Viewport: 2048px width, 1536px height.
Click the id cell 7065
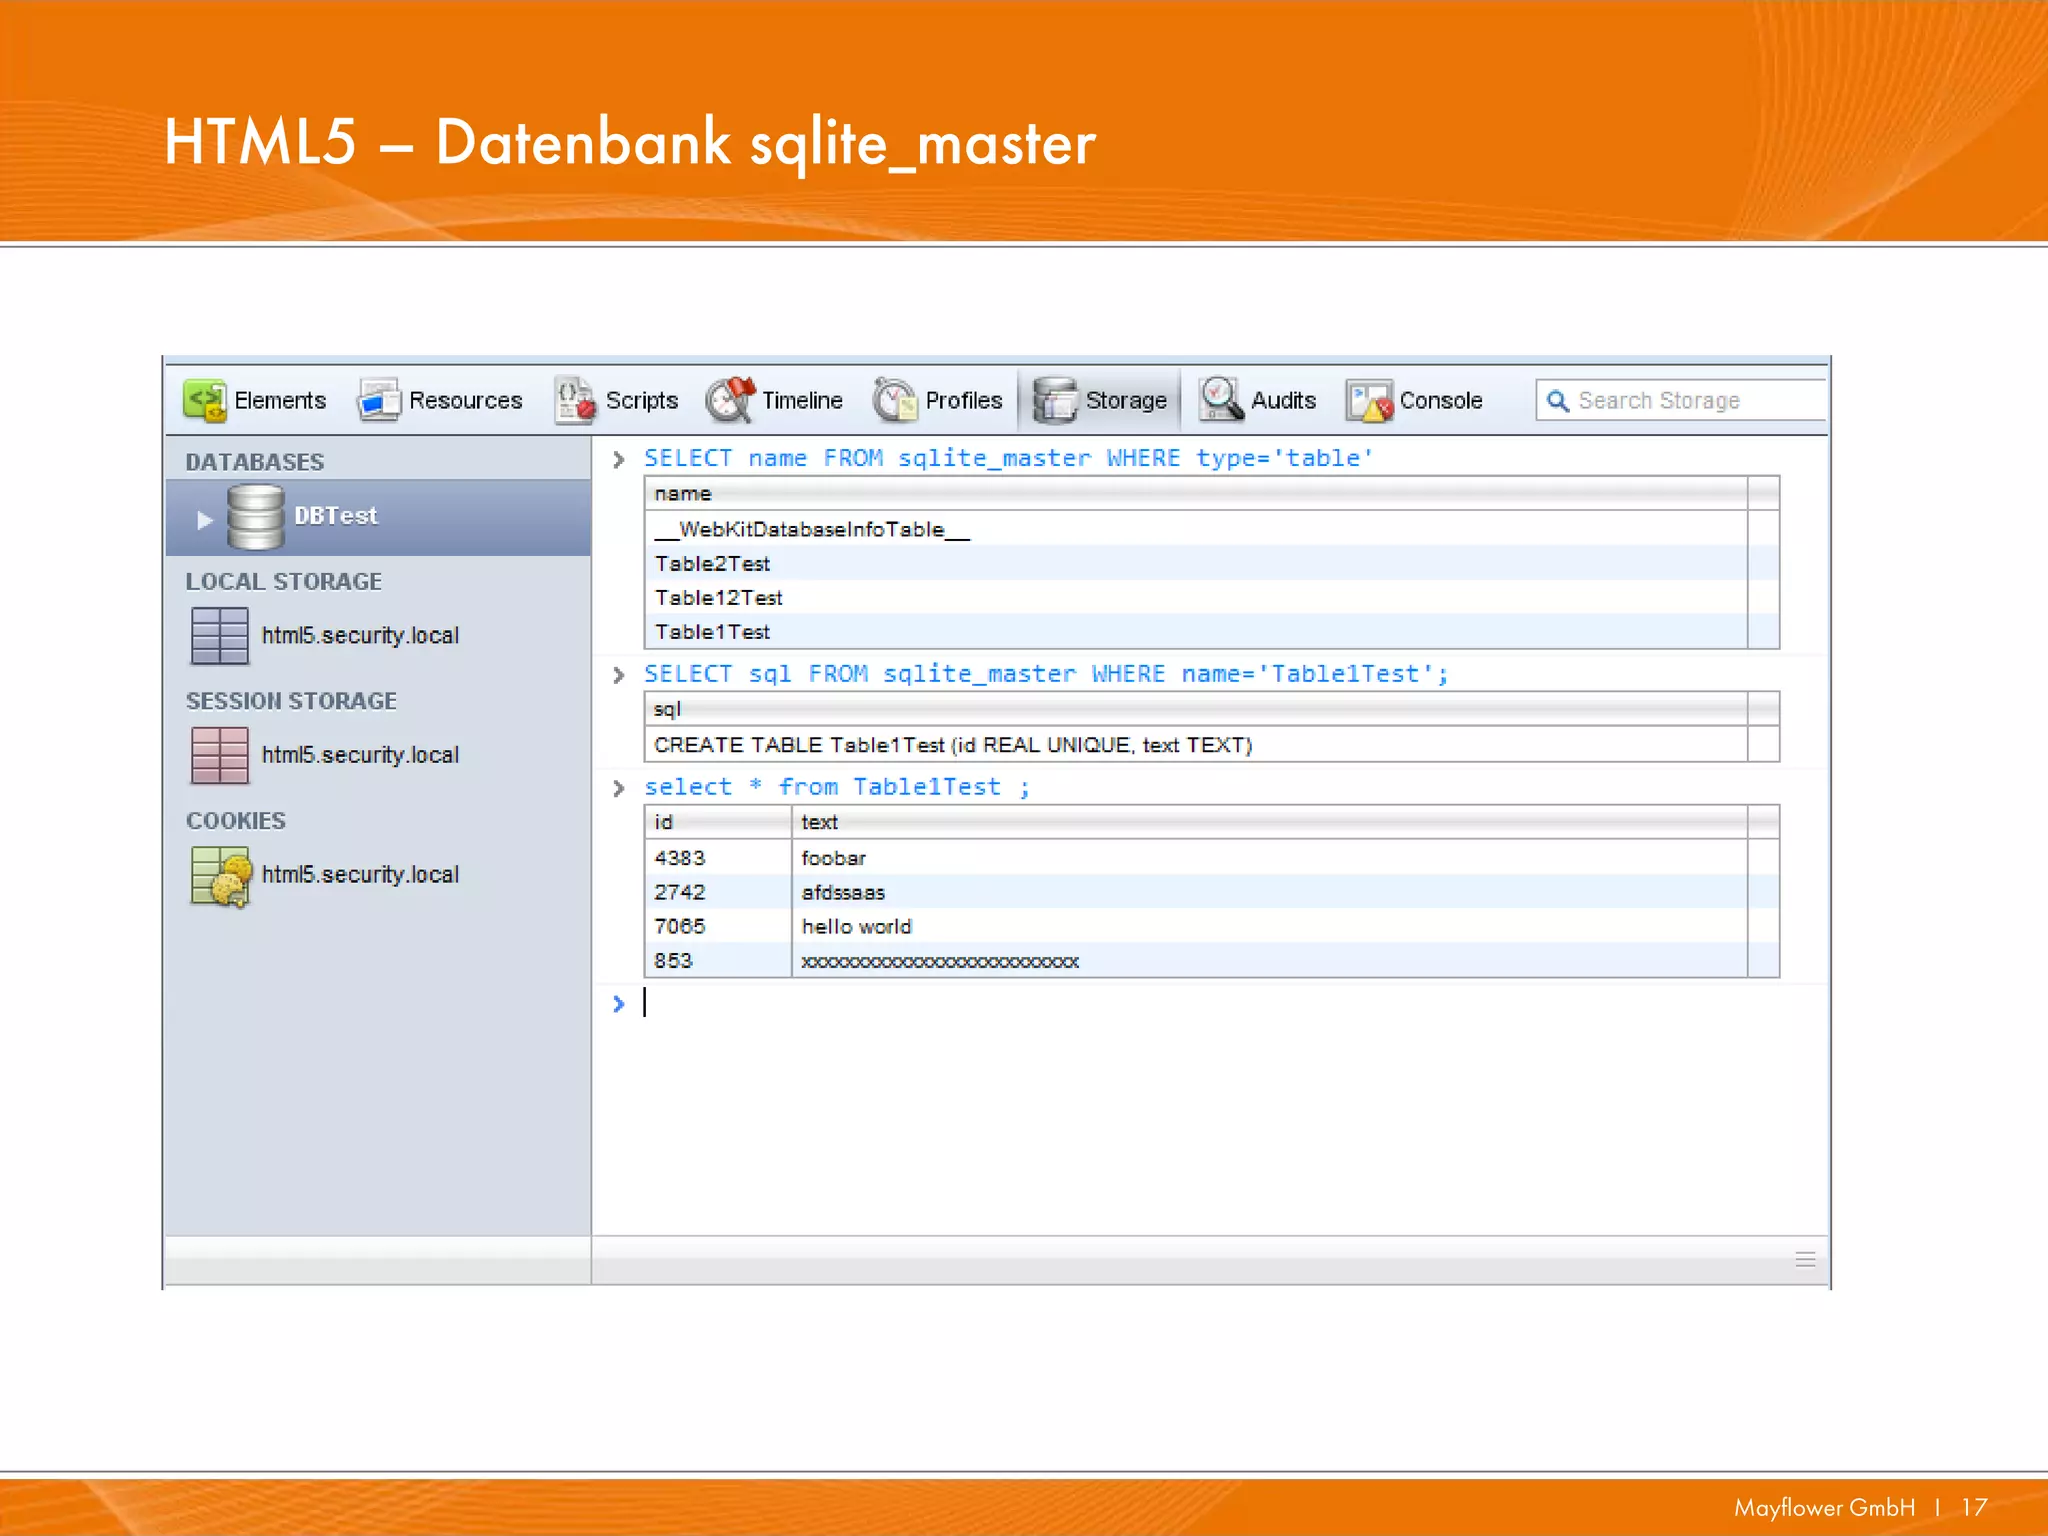click(x=718, y=926)
